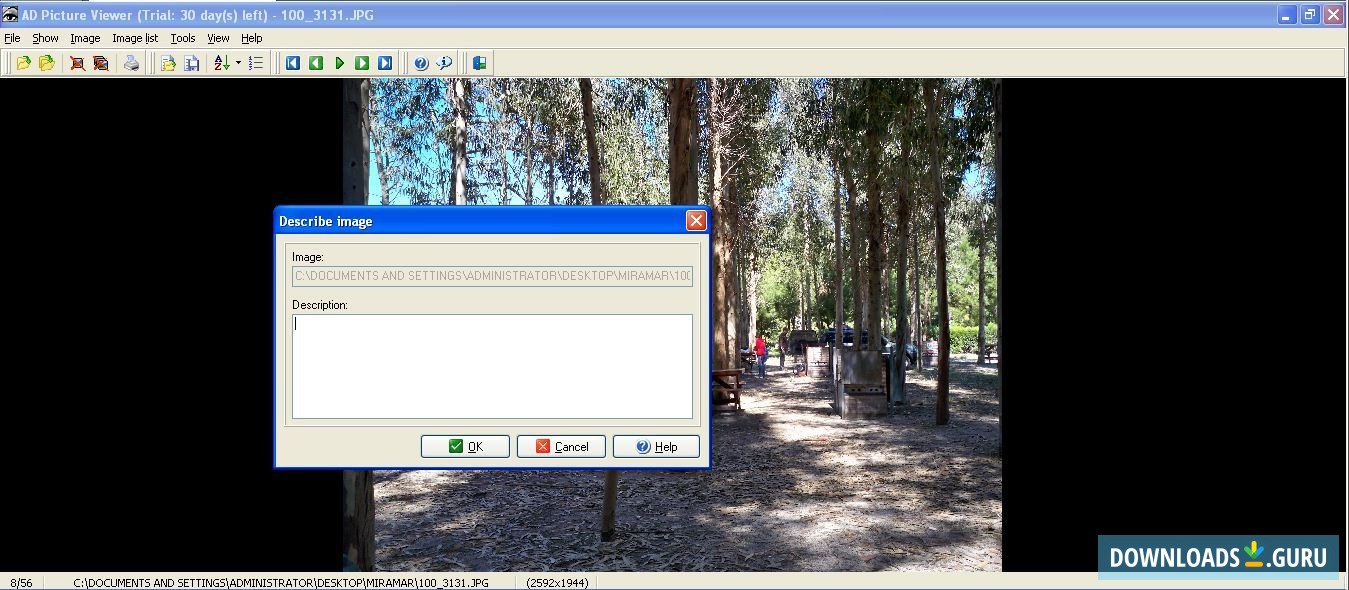Go to the previous image

[x=316, y=63]
